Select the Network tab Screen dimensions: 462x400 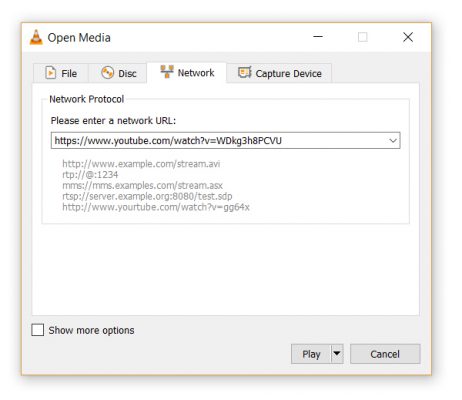tap(187, 72)
